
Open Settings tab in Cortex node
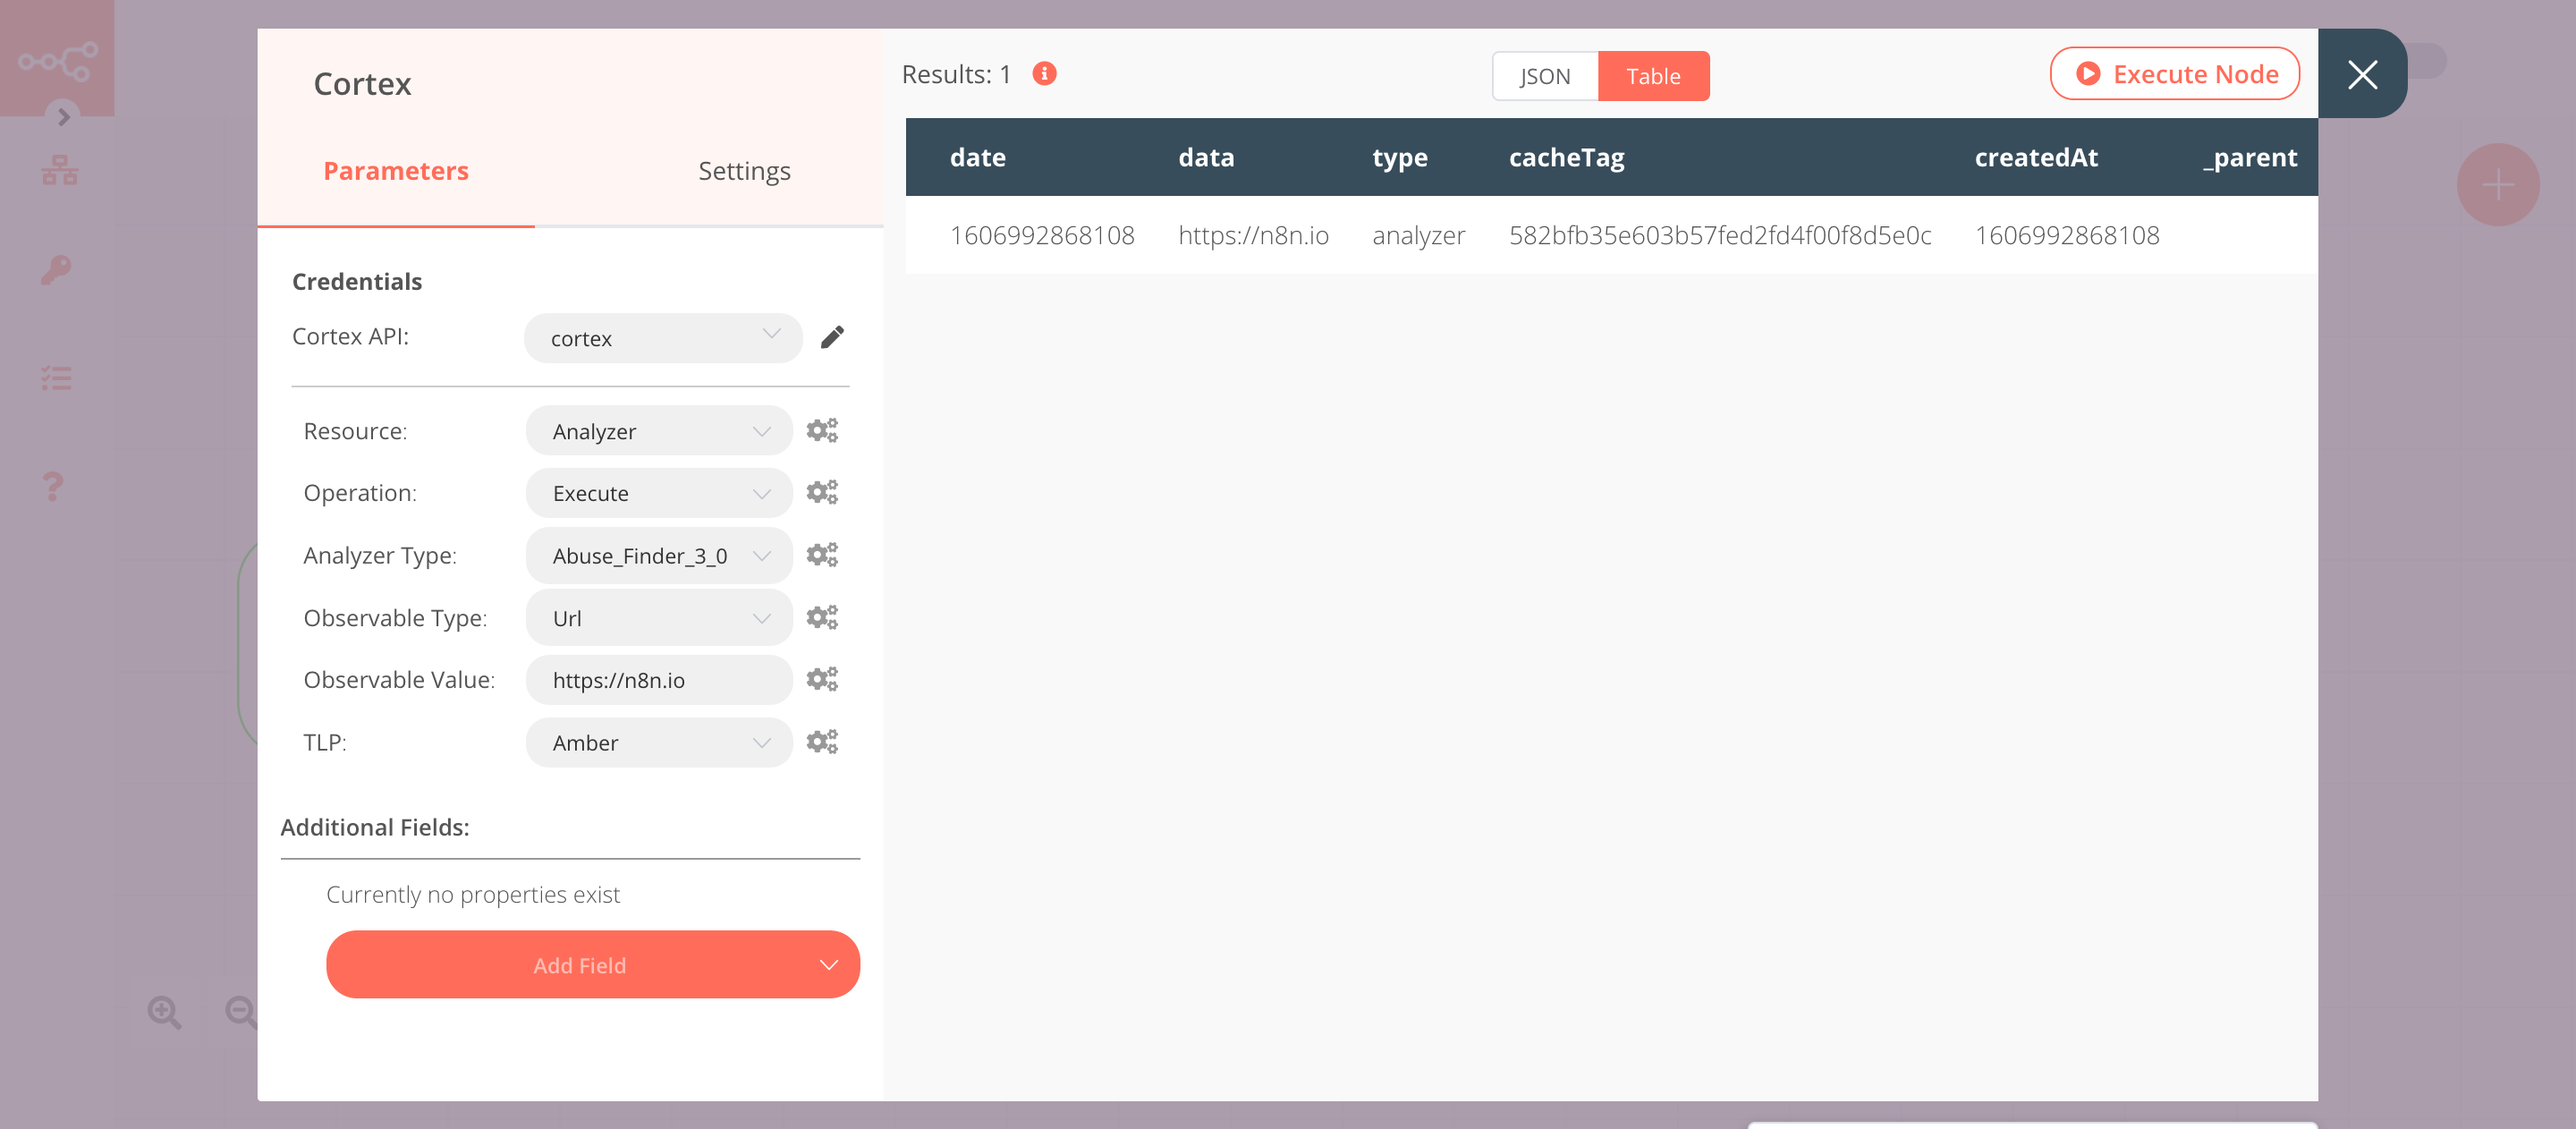[x=742, y=169]
